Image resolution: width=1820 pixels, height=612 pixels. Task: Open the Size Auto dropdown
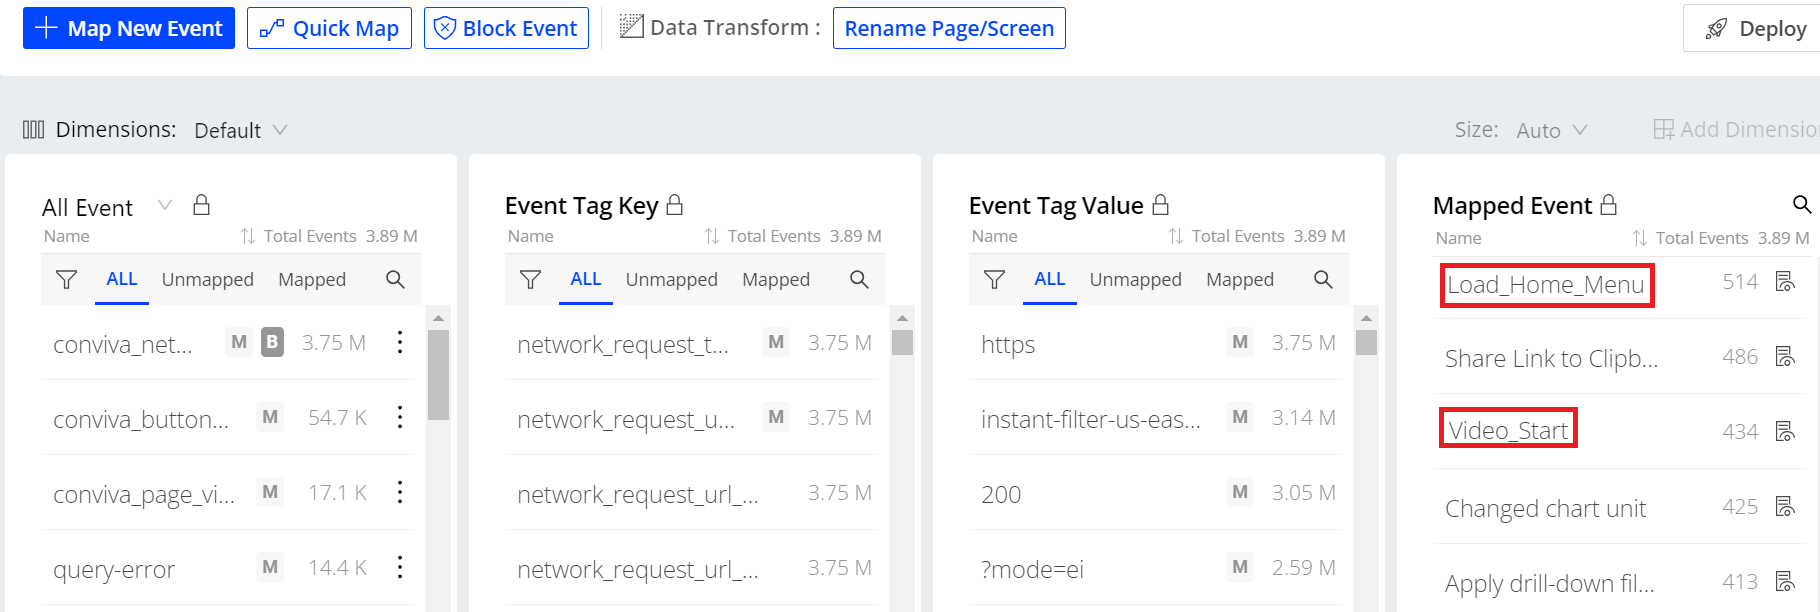pyautogui.click(x=1551, y=130)
